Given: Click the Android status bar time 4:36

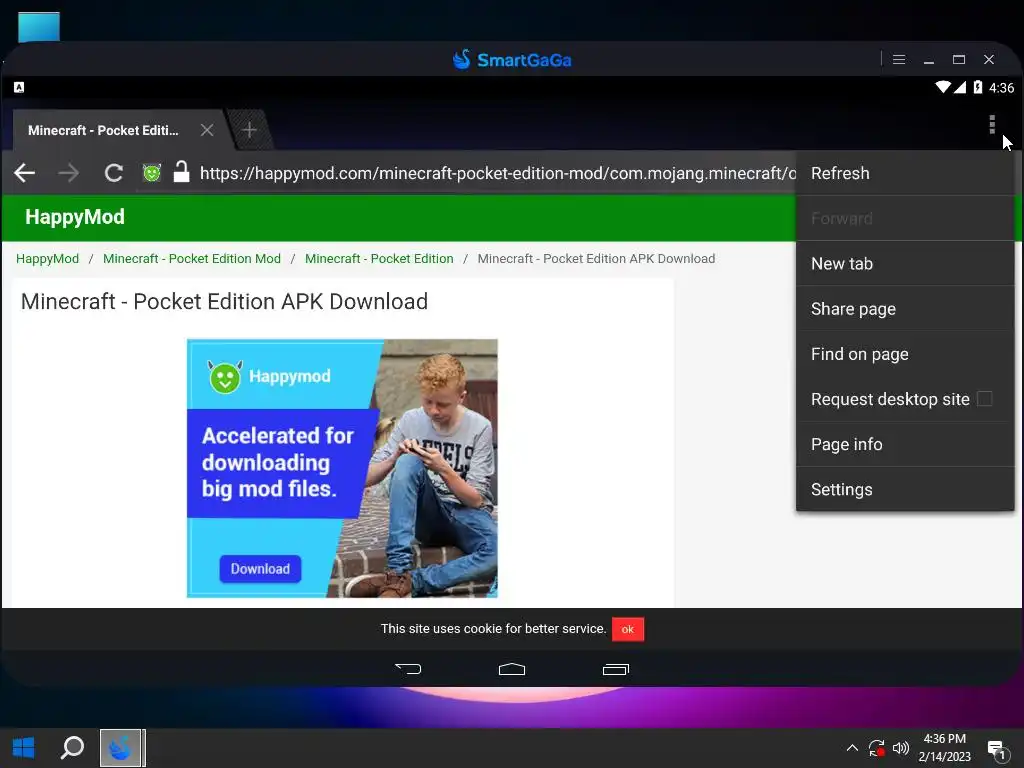Looking at the screenshot, I should [1001, 88].
